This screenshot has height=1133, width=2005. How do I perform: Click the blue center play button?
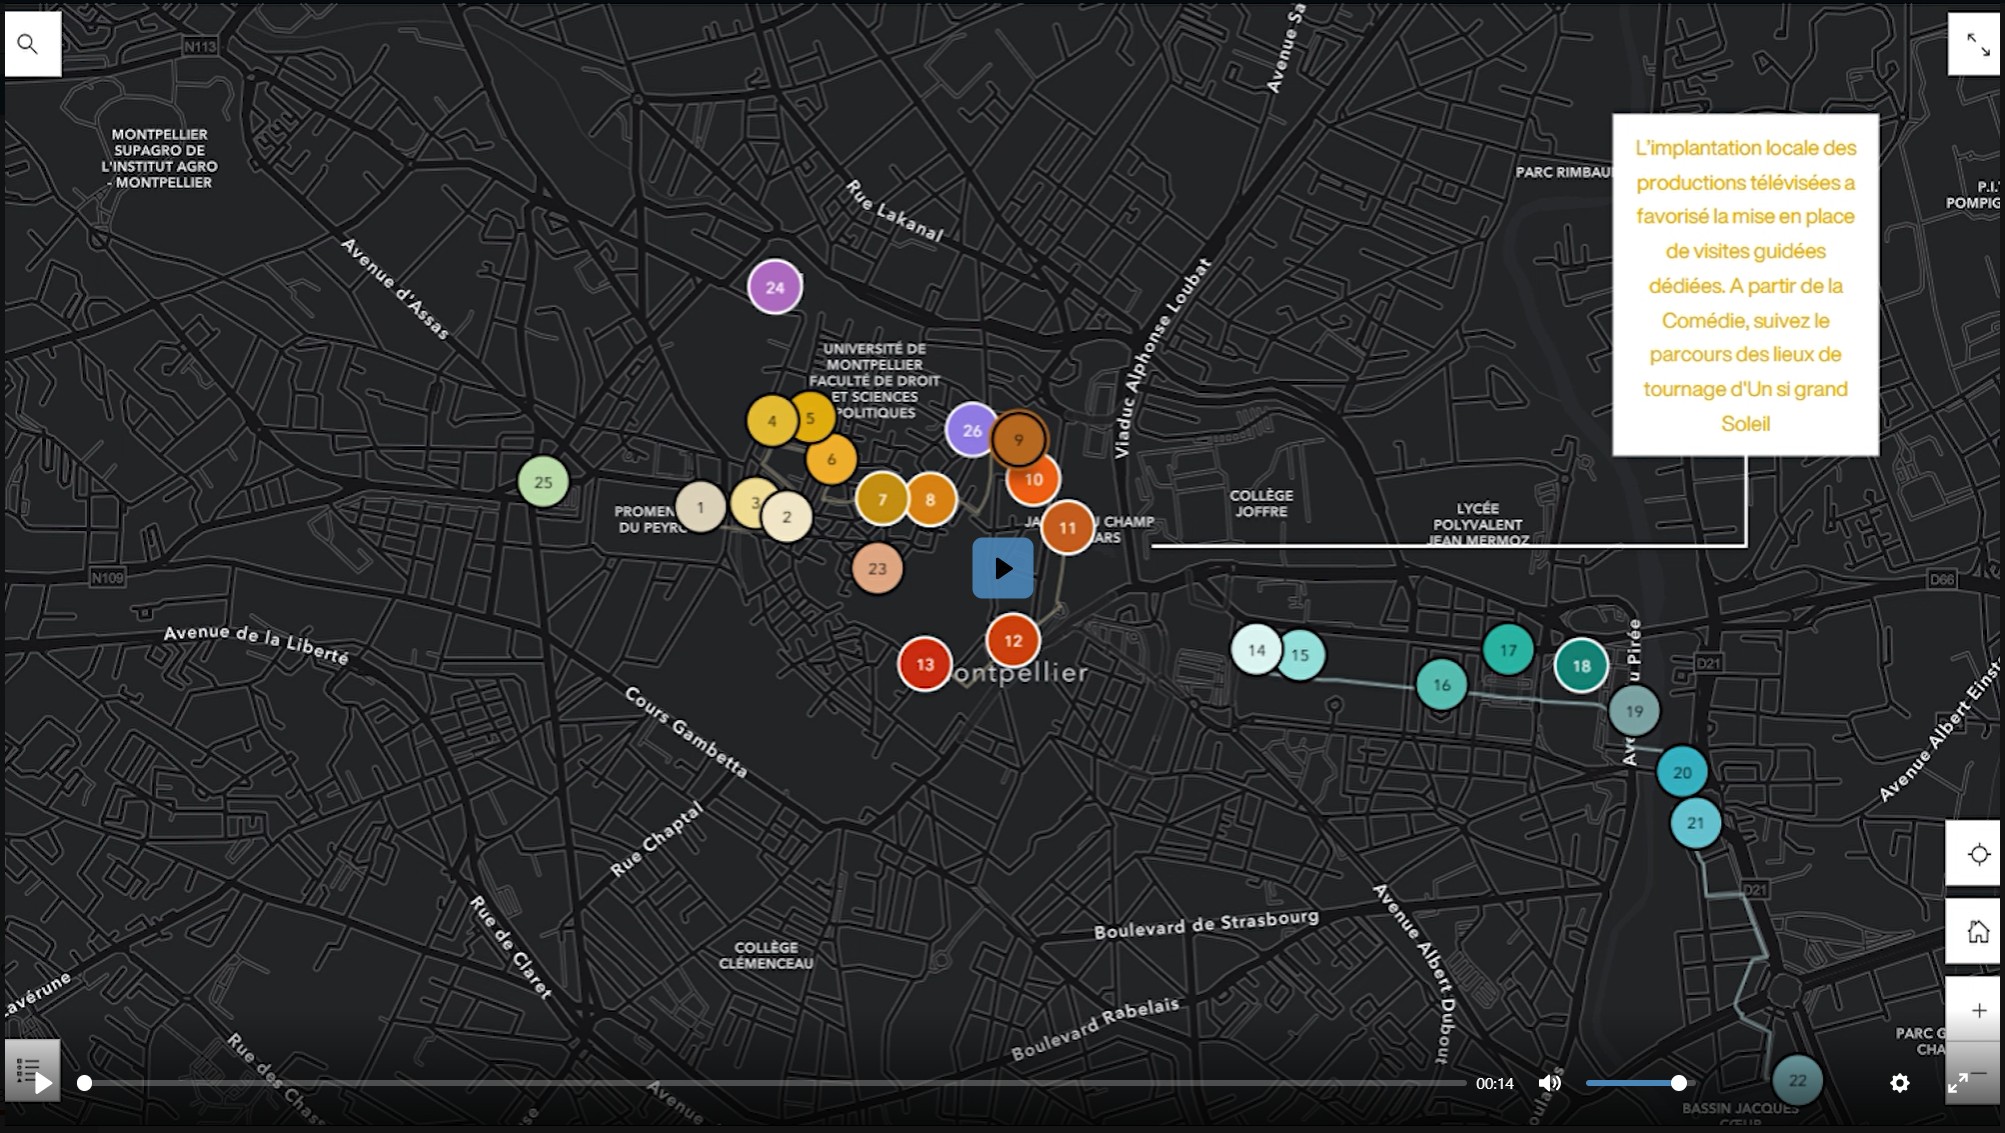click(1002, 568)
